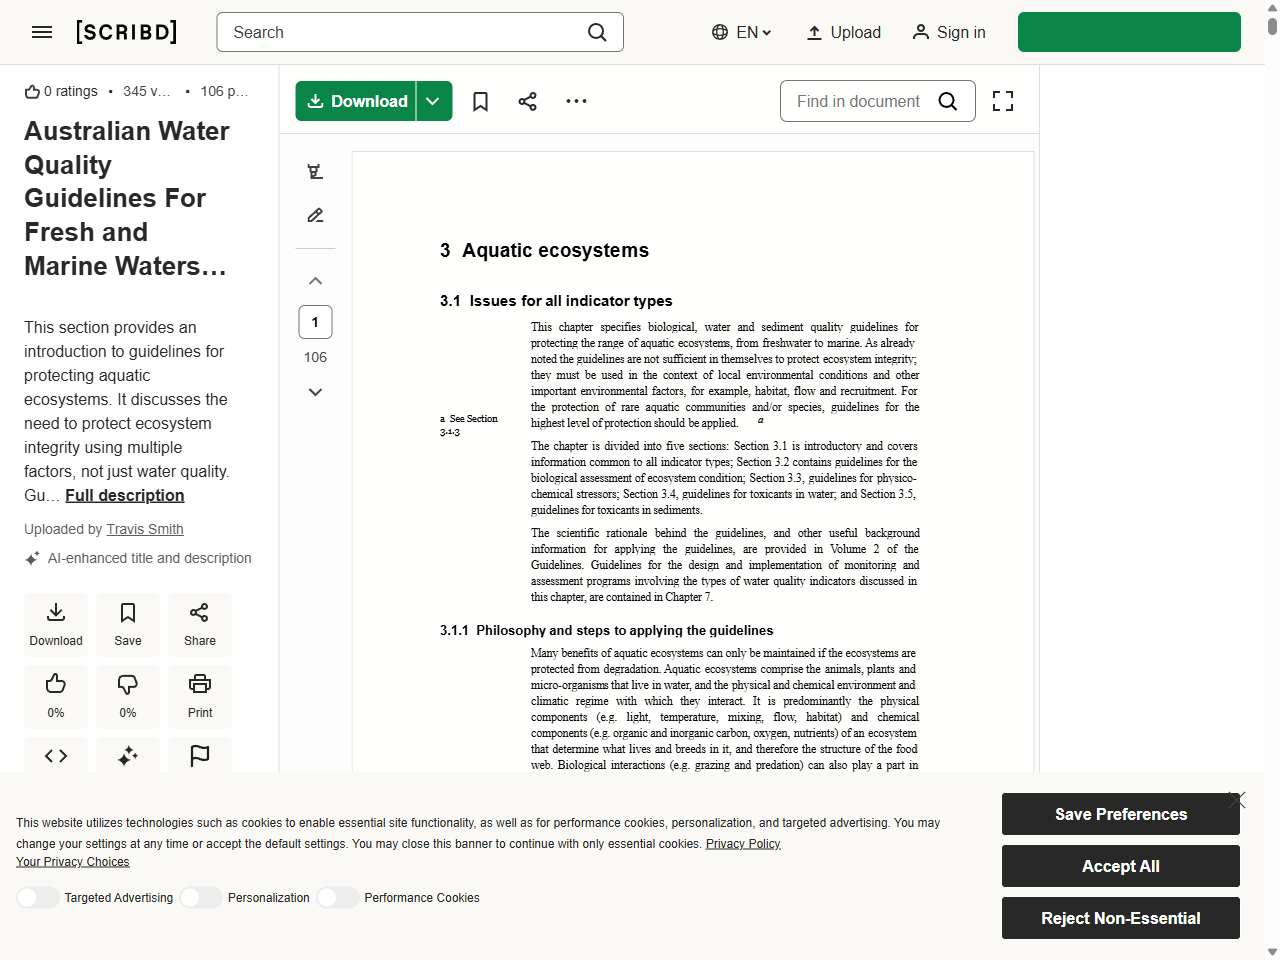
Task: Click the Find in document field
Action: point(858,101)
